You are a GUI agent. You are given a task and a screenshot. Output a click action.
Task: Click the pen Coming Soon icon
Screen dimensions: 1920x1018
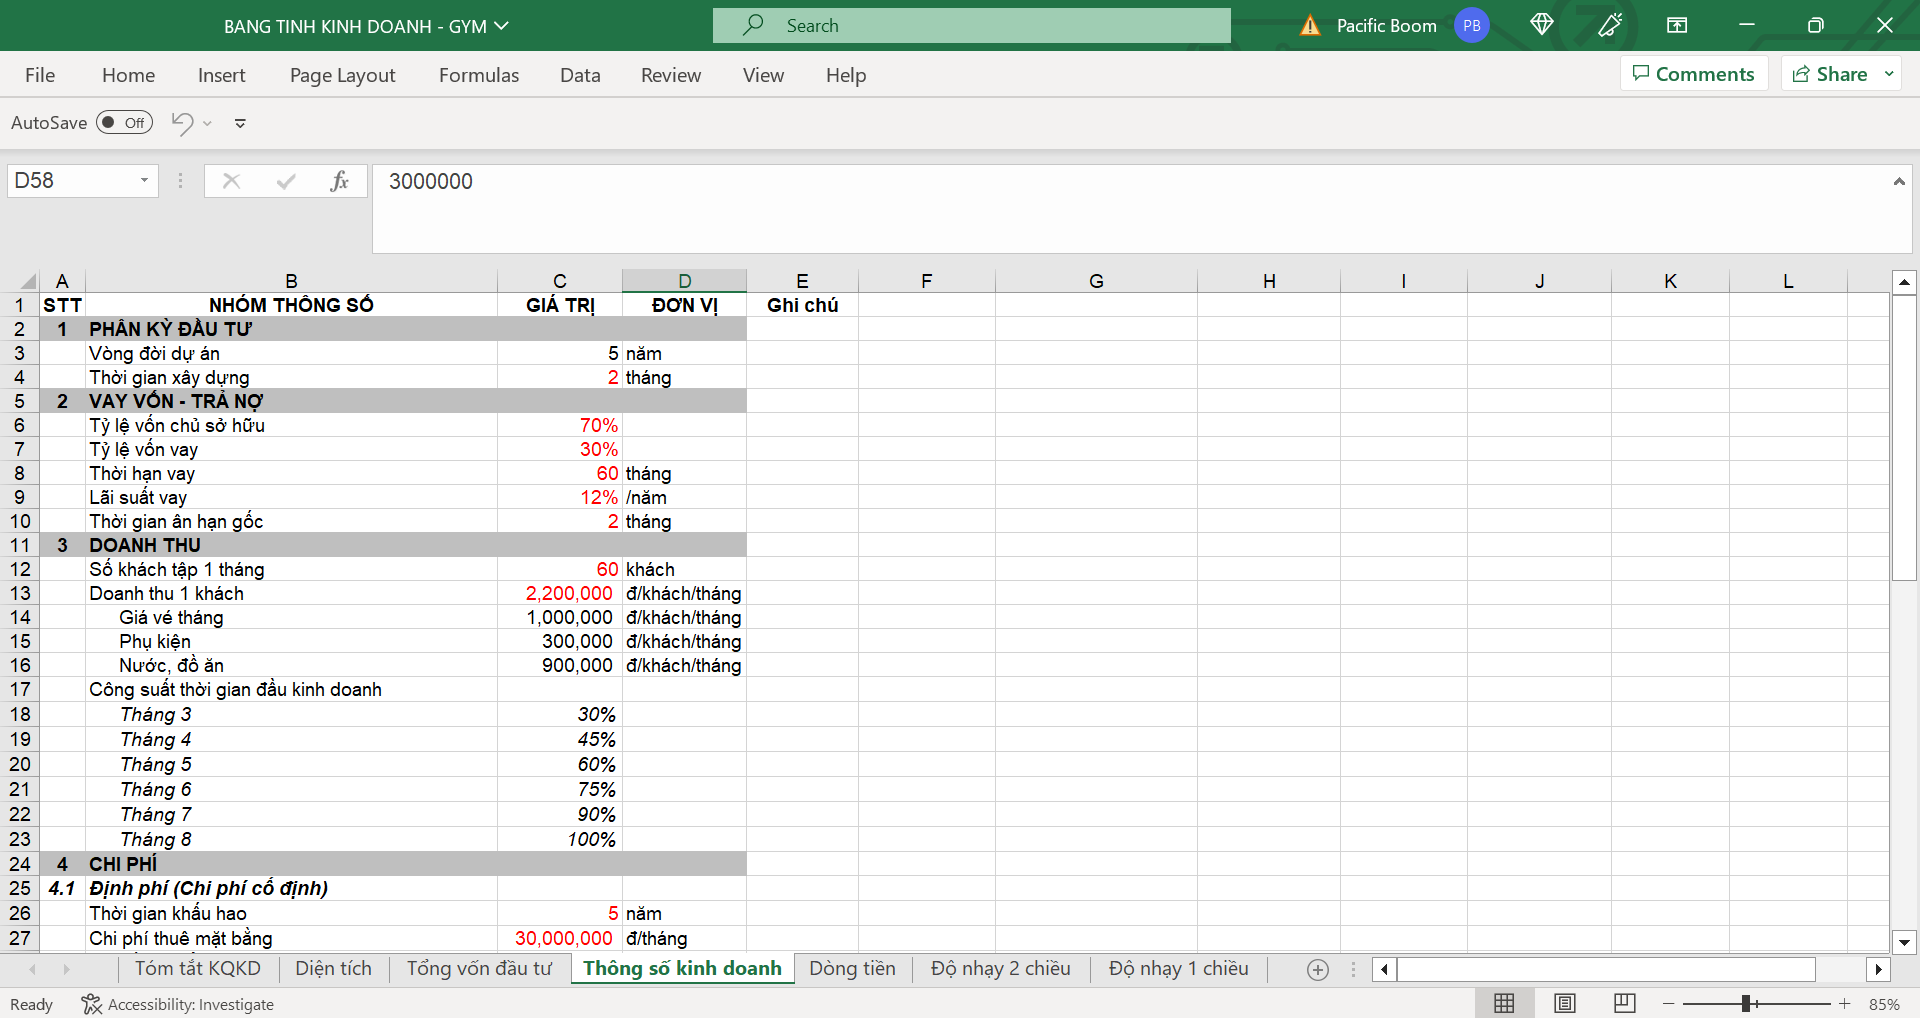(x=1609, y=25)
